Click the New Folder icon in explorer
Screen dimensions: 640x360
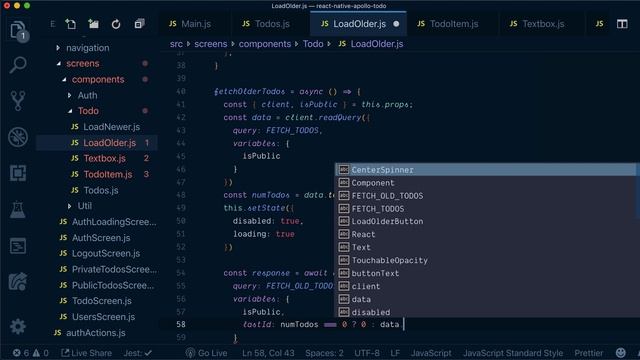93,24
